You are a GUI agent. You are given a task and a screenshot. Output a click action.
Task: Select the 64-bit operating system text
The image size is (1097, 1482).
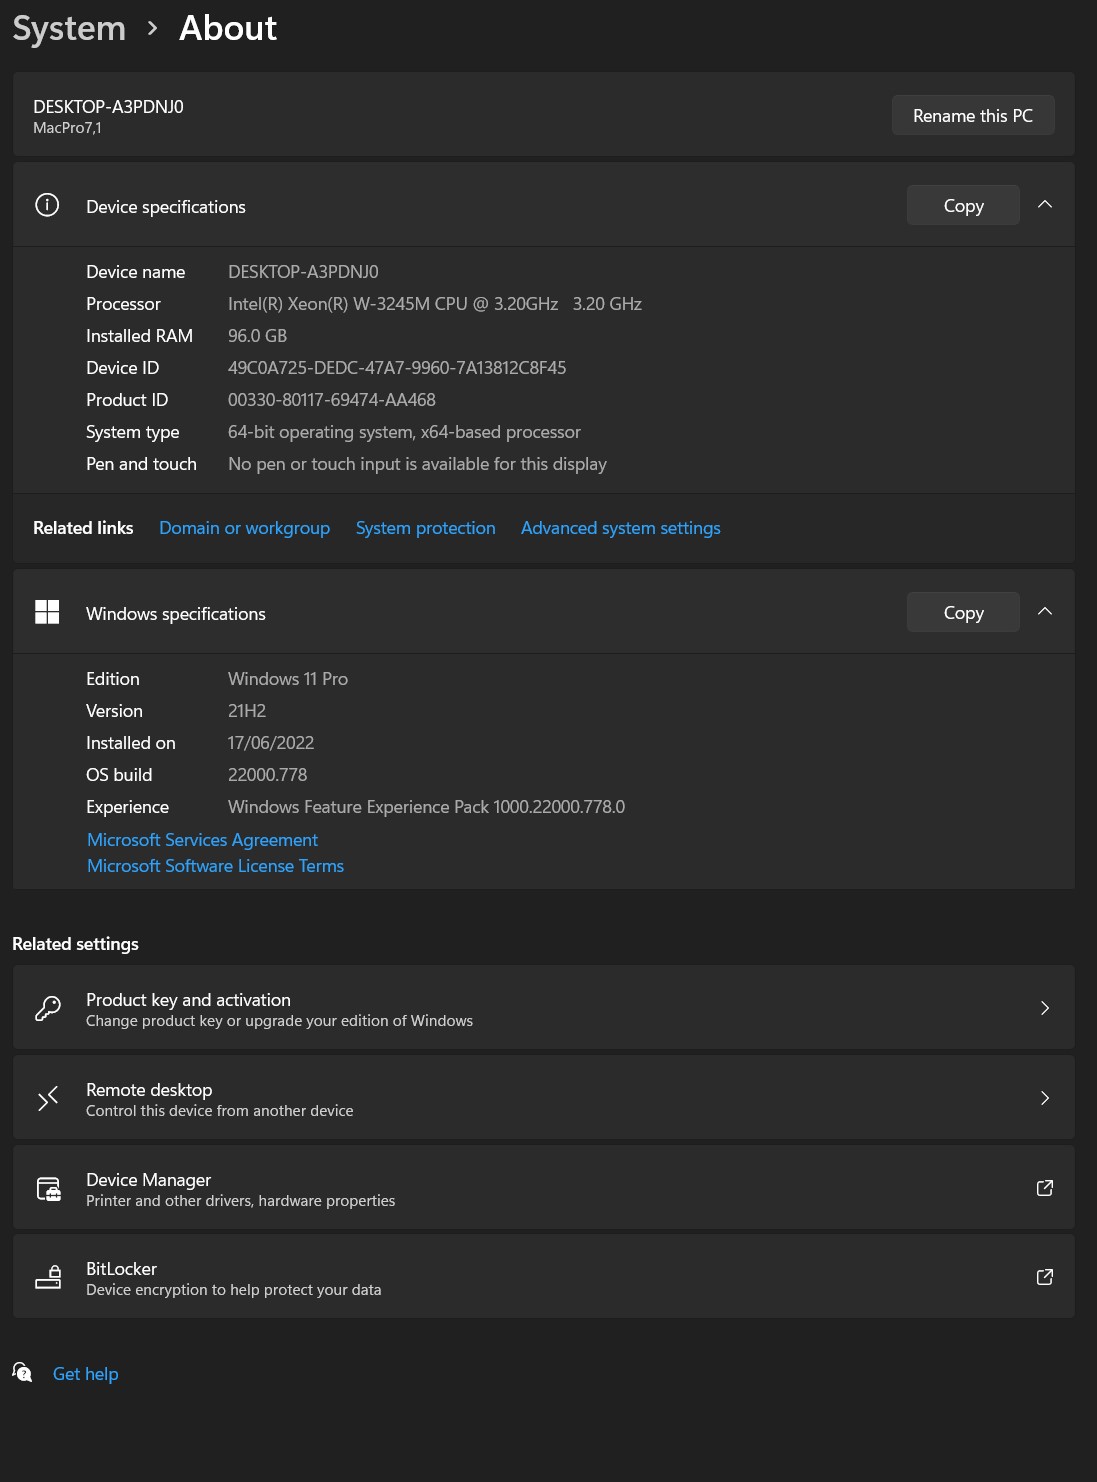(x=404, y=432)
